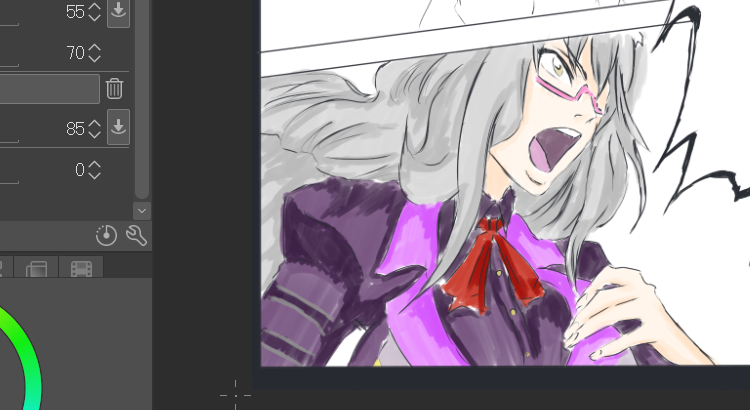Increase the 0 value with up arrow
Image resolution: width=750 pixels, height=410 pixels.
[95, 165]
